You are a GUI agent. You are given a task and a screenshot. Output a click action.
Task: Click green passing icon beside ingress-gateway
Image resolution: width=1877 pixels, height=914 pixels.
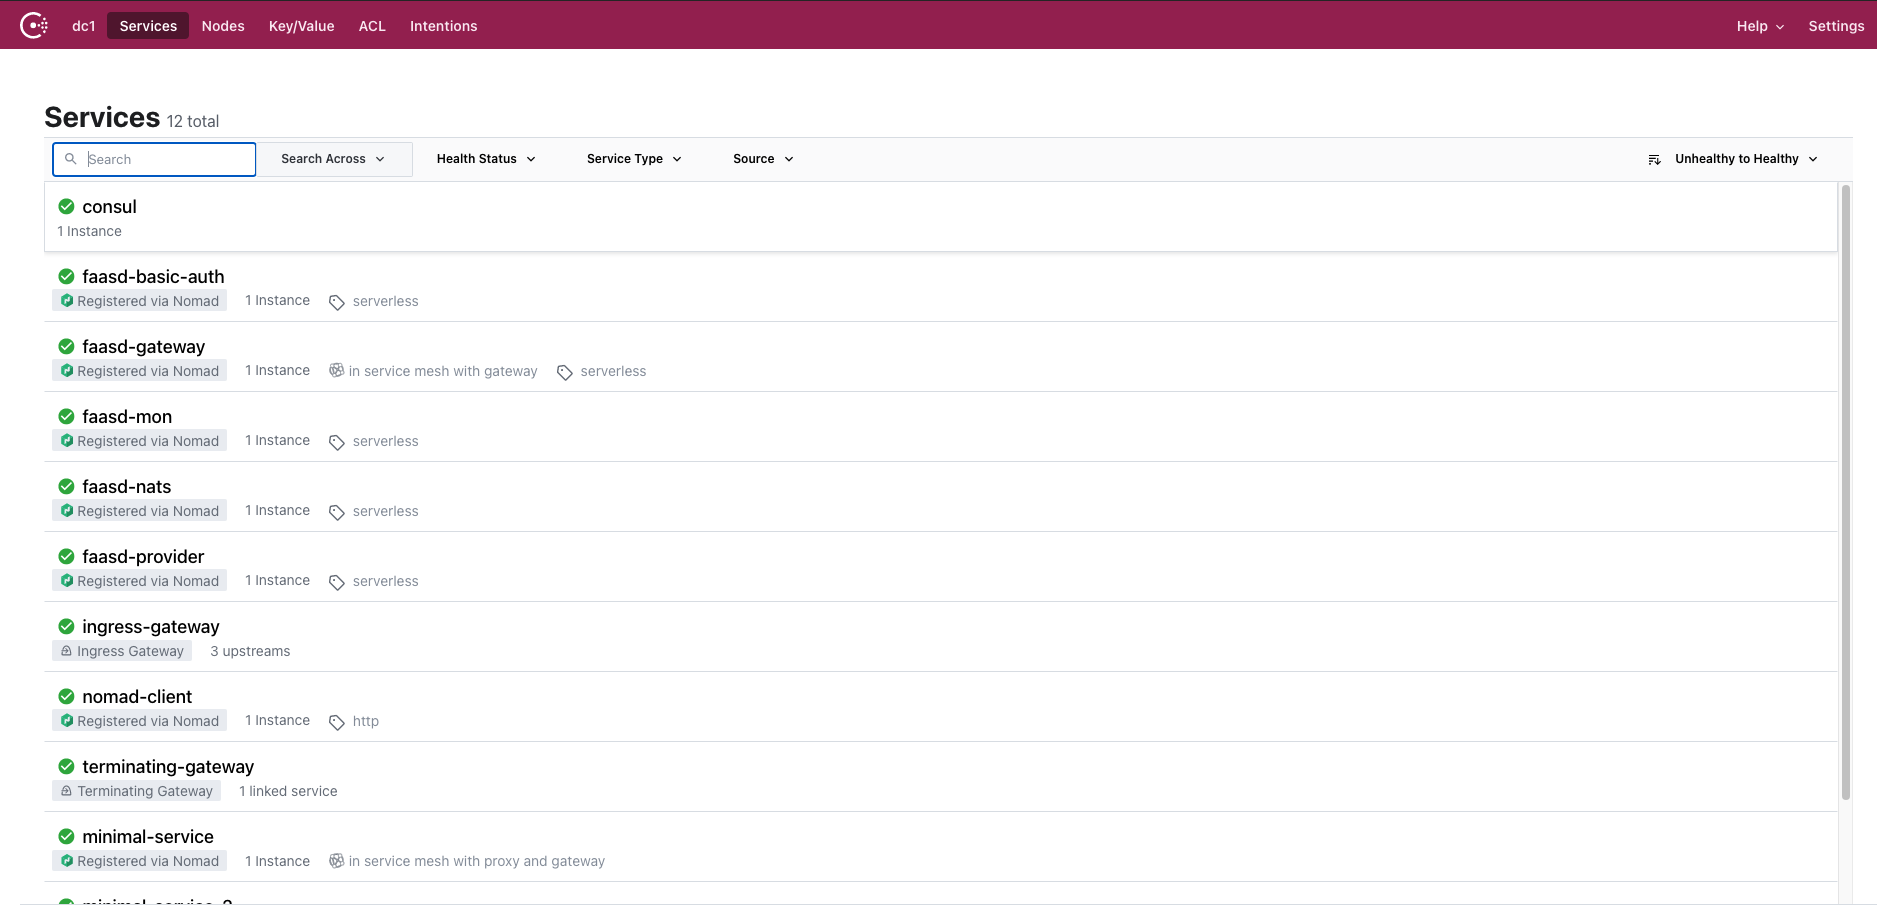(x=66, y=626)
